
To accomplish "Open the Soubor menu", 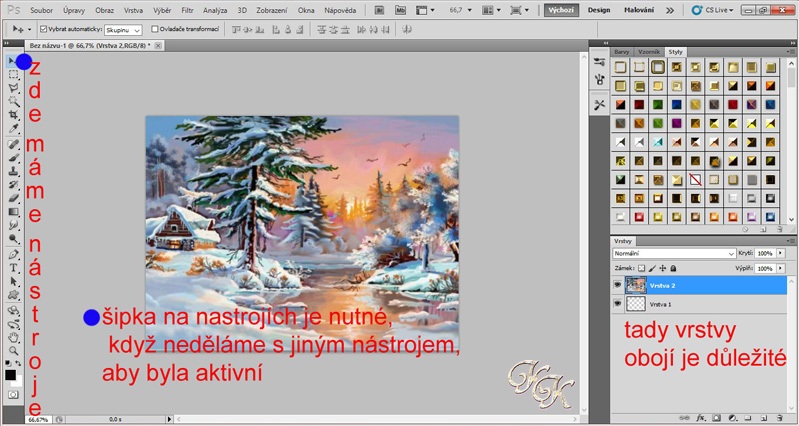I will tap(41, 10).
